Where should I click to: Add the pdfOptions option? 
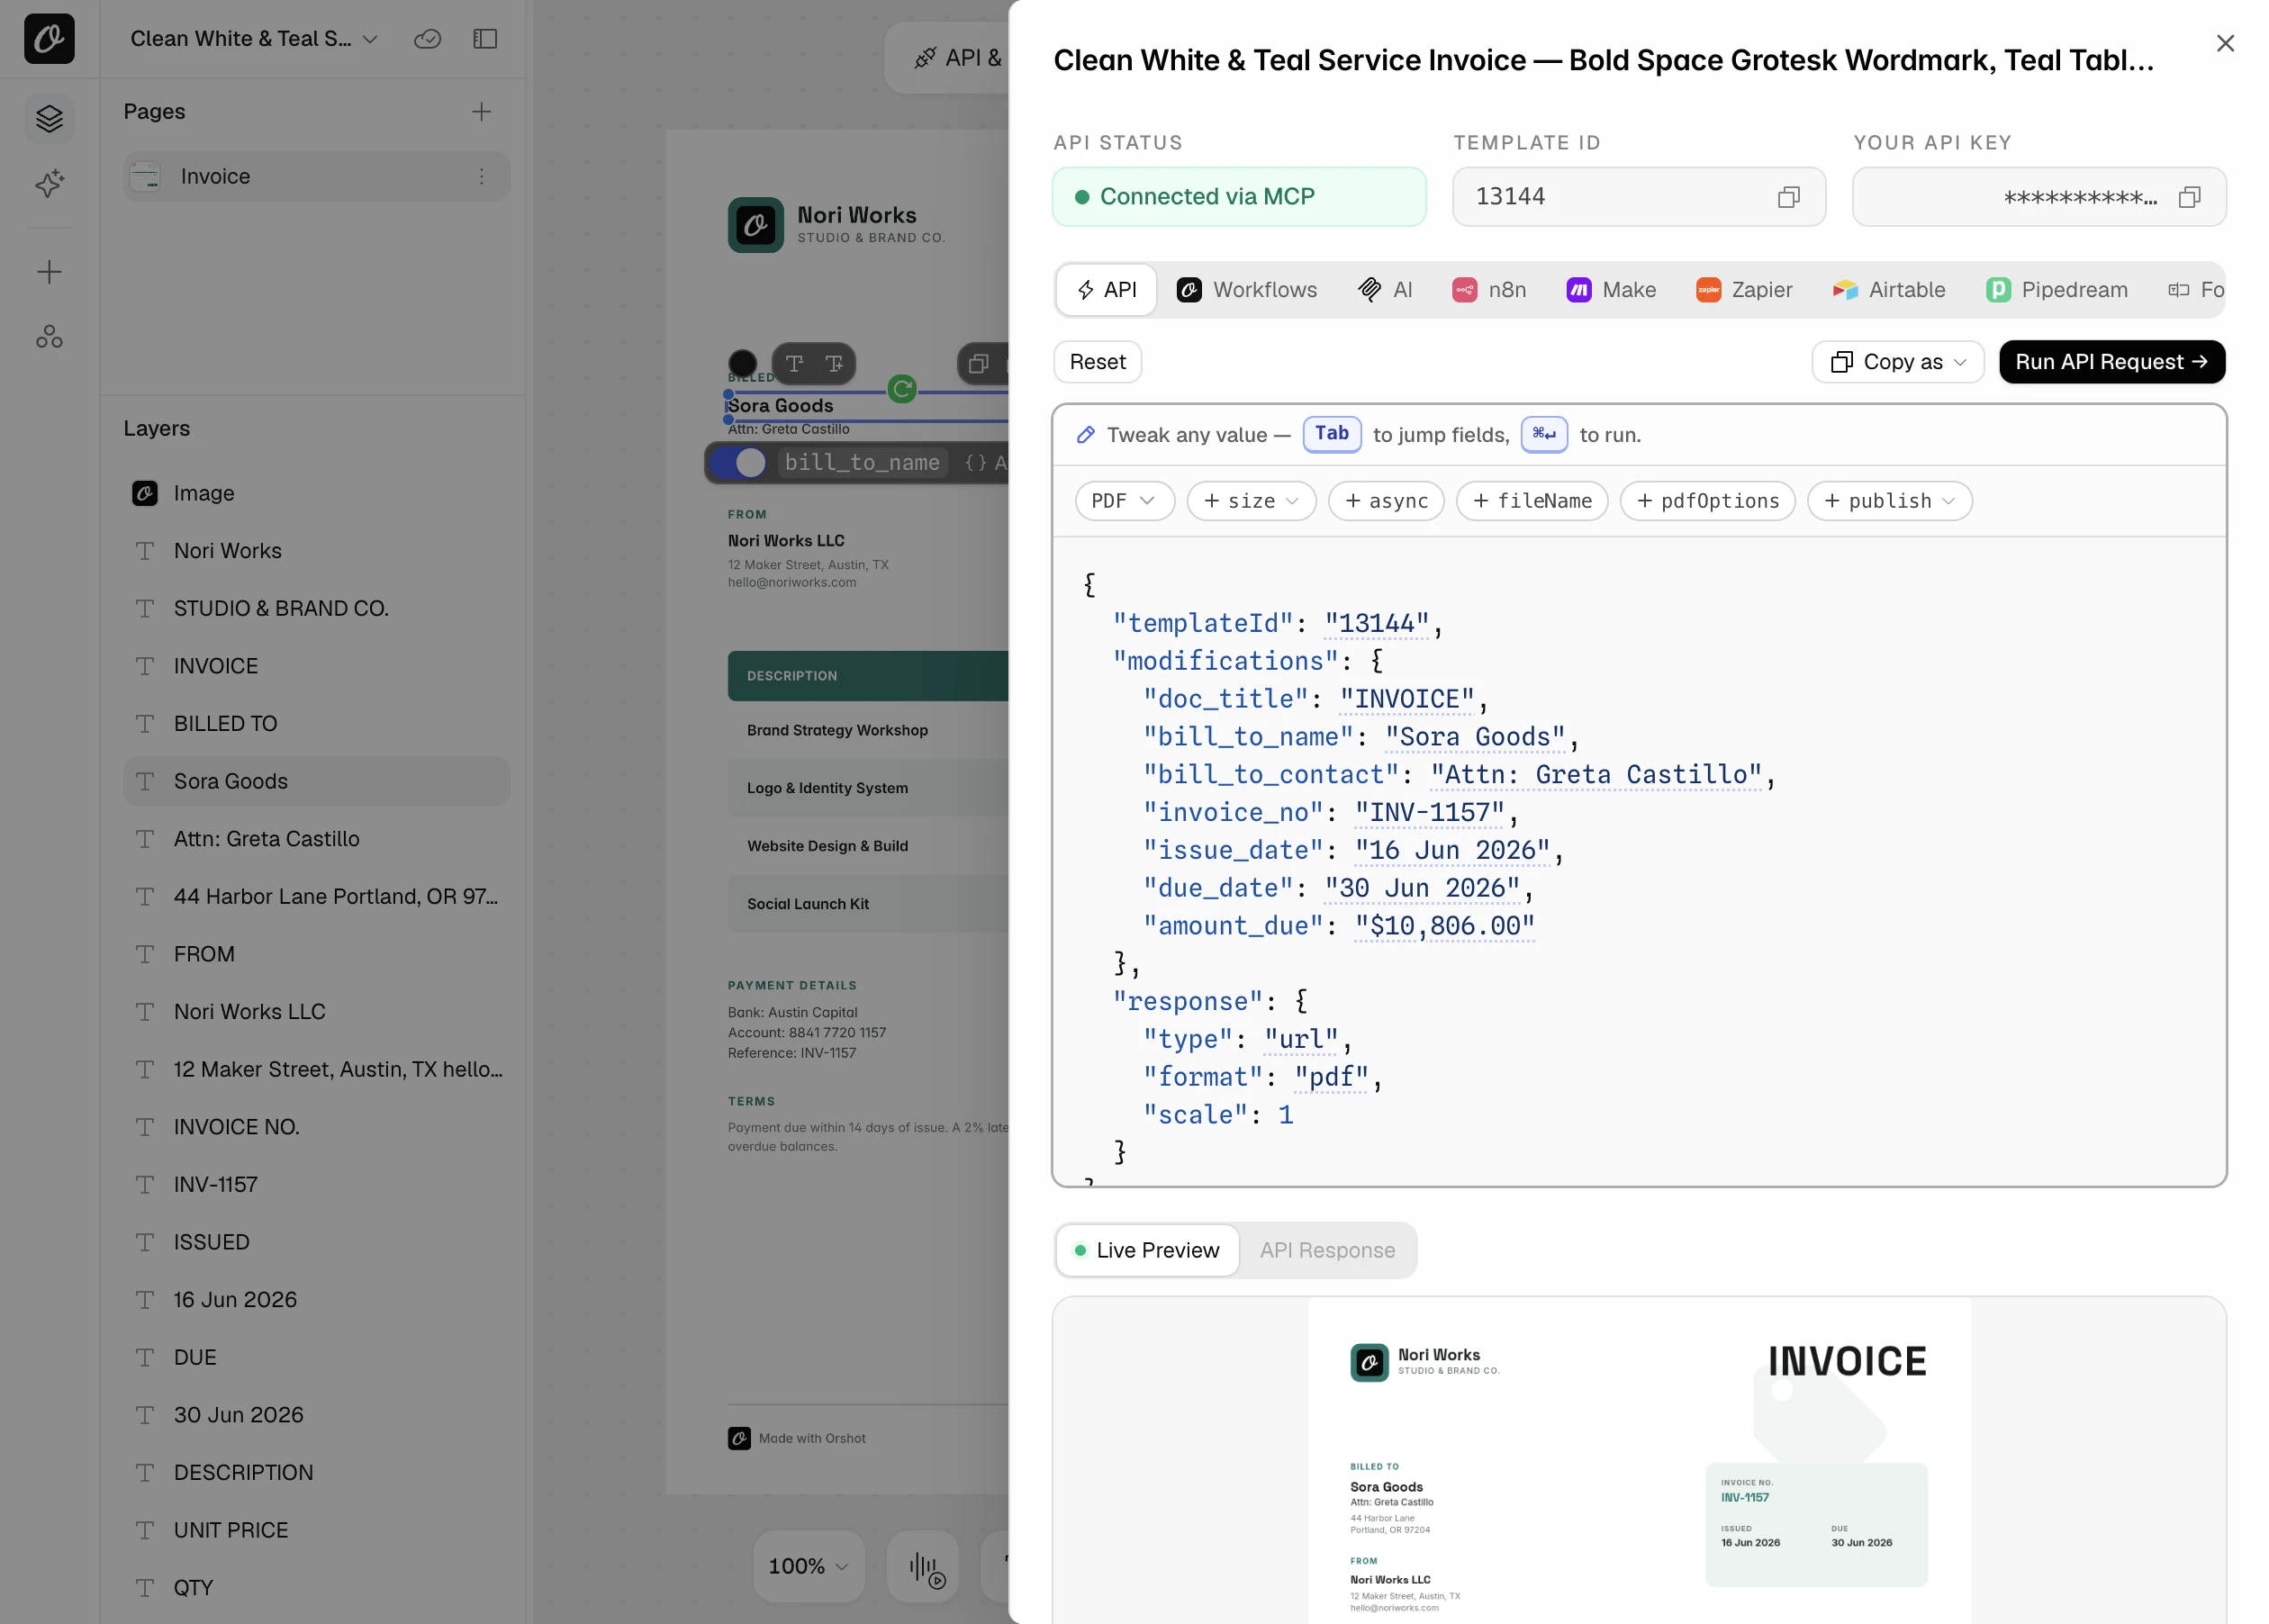click(x=1708, y=501)
